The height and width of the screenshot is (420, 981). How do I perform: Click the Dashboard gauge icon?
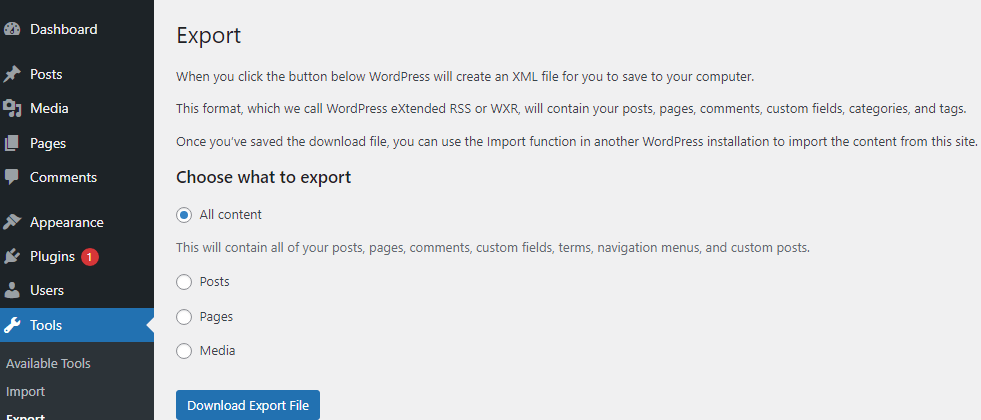12,29
